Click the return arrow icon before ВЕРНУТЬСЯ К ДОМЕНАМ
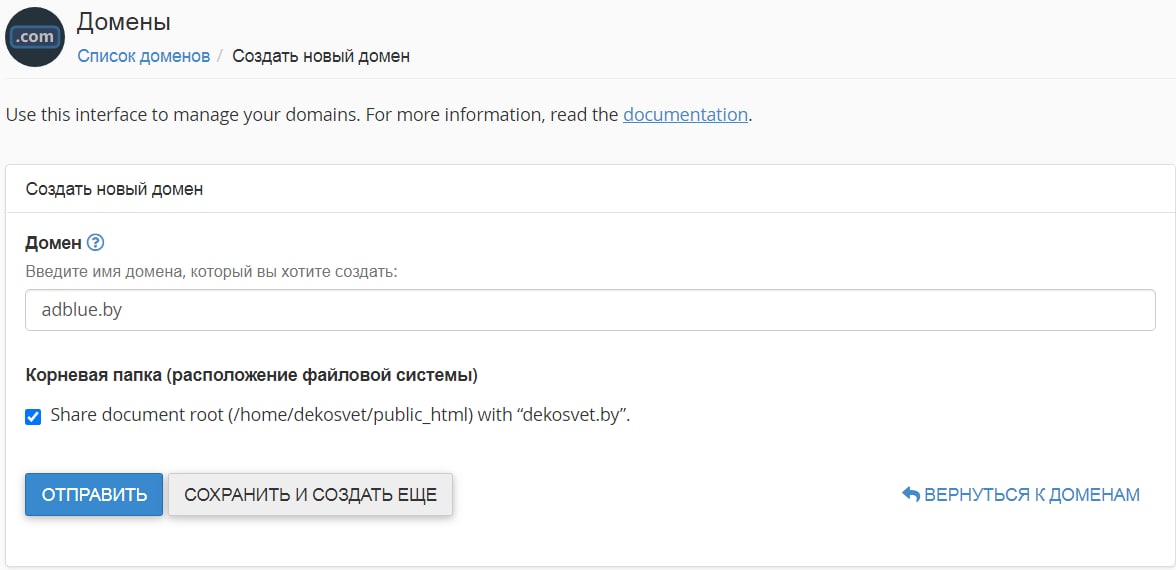Viewport: 1176px width, 570px height. pos(910,494)
